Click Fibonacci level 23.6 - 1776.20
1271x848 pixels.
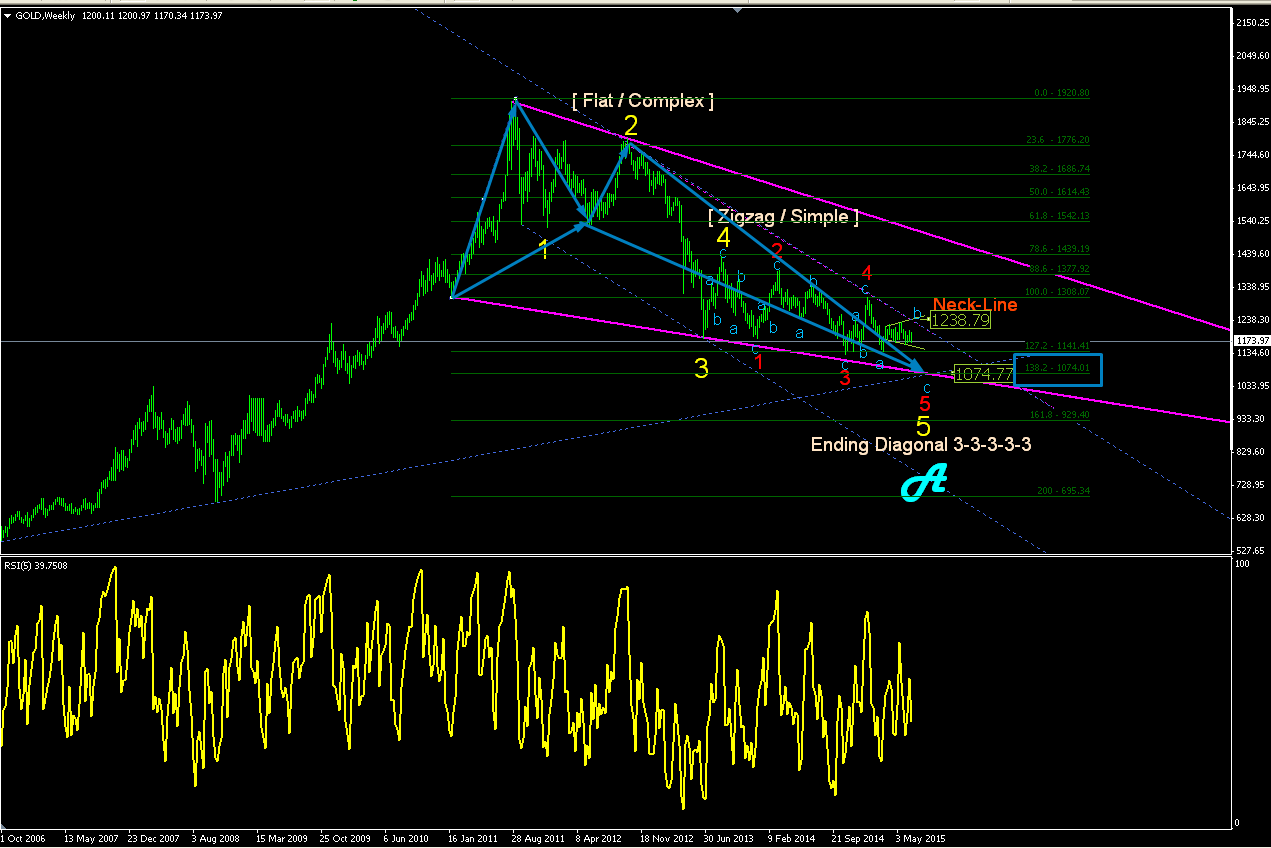[1058, 140]
